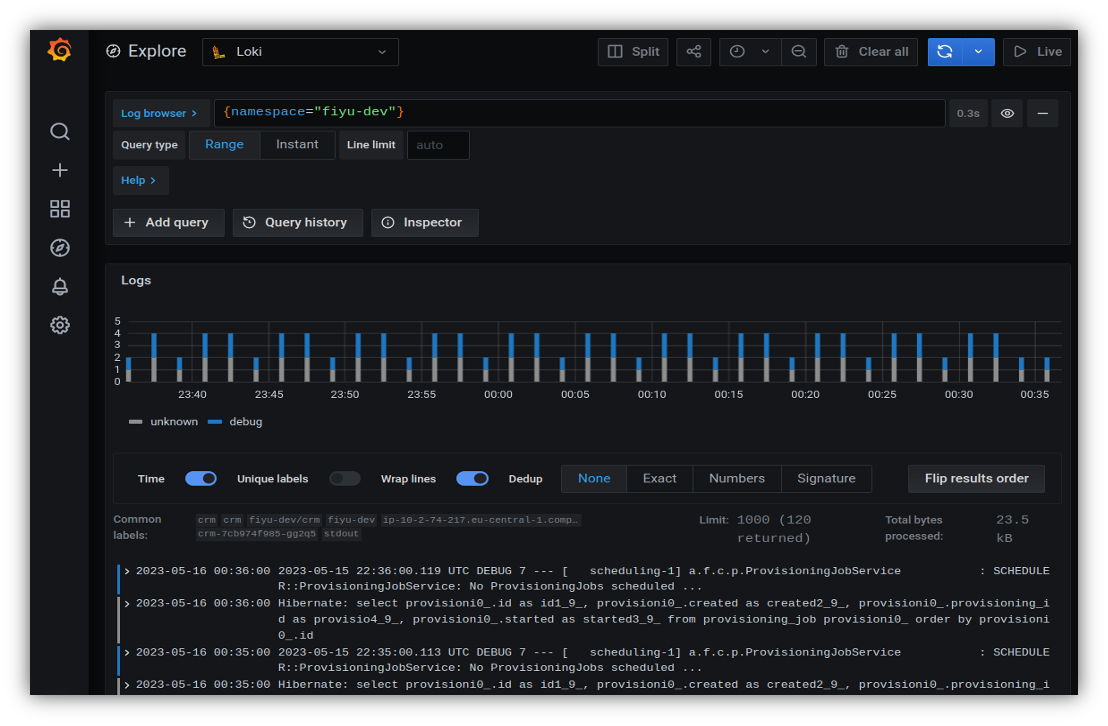
Task: Open the refresh interval dropdown arrow
Action: [x=979, y=52]
